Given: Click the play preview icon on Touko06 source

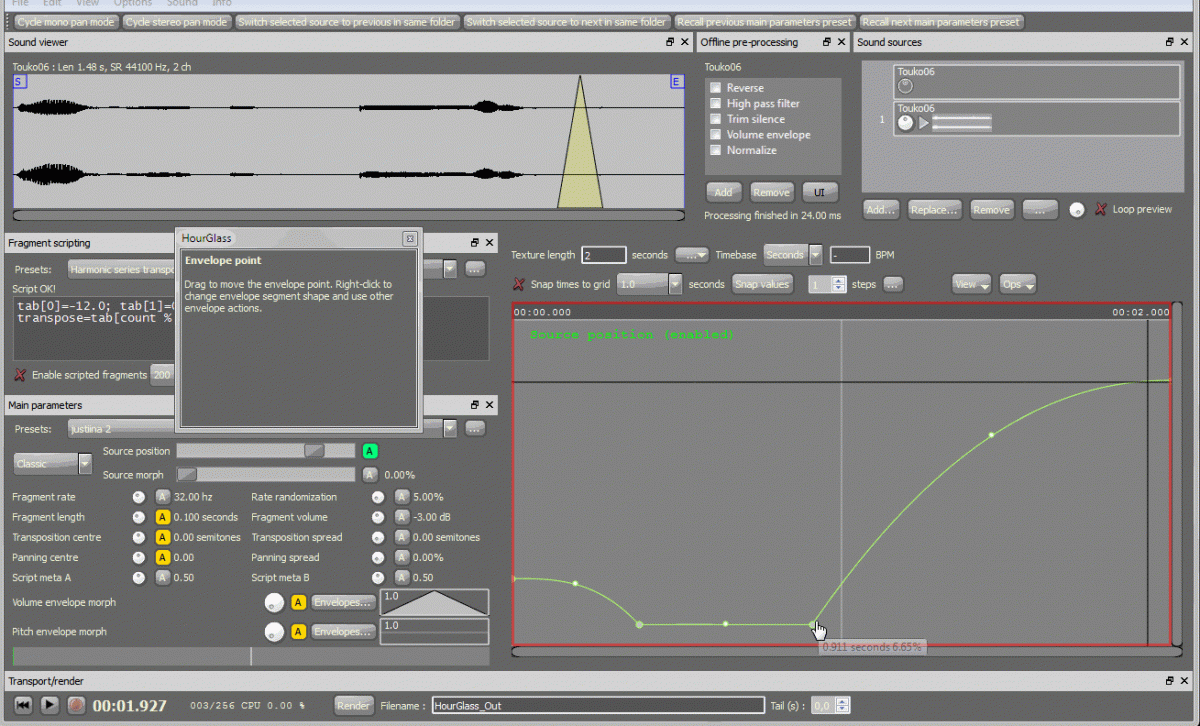Looking at the screenshot, I should tap(924, 122).
